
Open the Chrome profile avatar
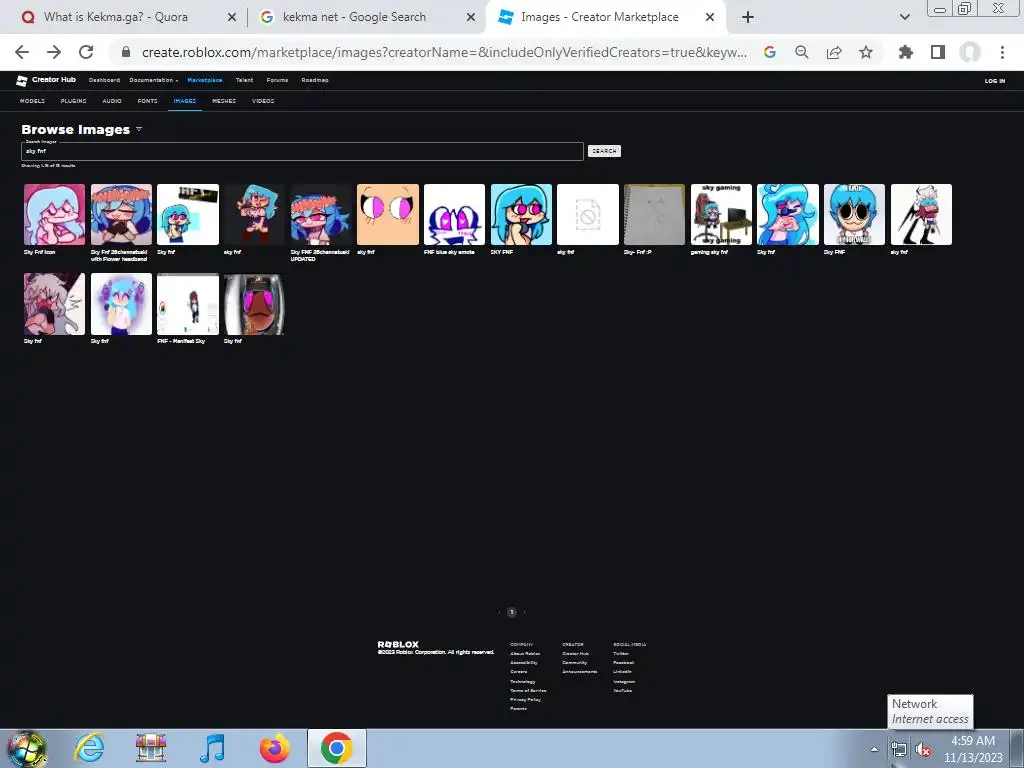point(970,52)
